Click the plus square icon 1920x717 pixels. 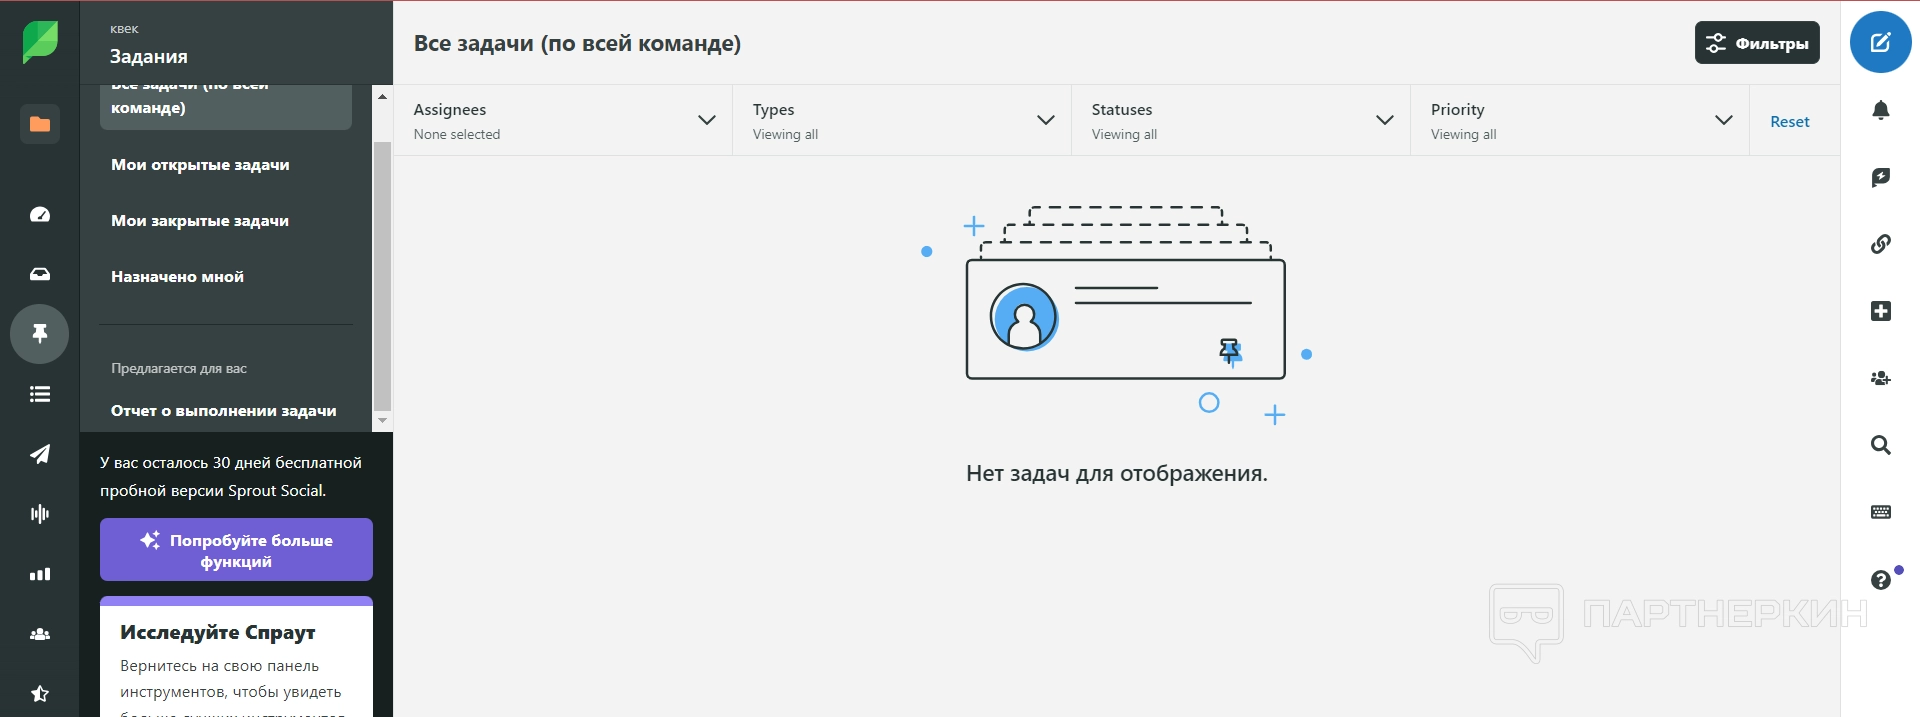[x=1880, y=311]
